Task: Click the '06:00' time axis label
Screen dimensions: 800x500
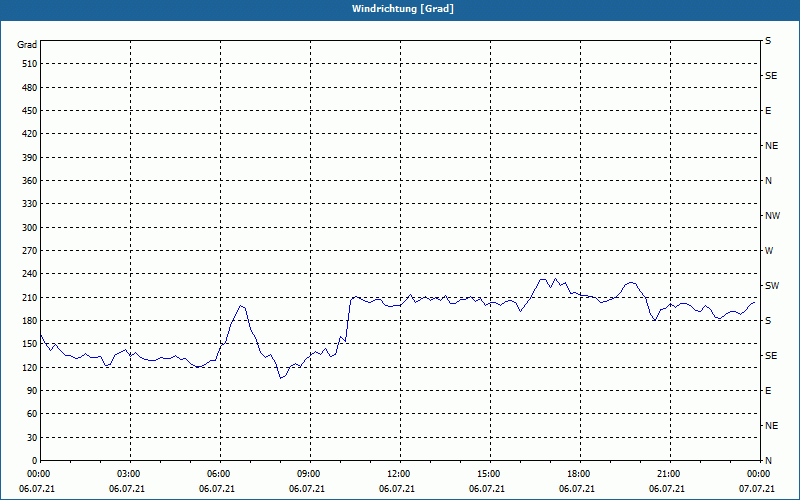Action: [x=218, y=474]
